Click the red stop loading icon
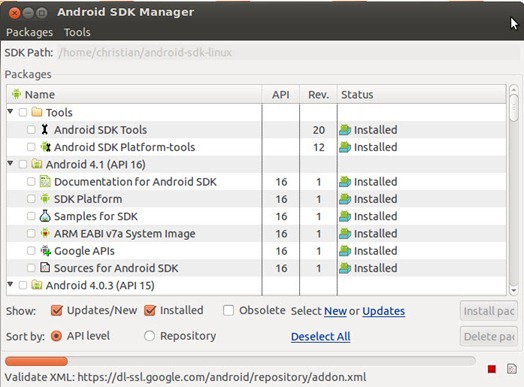This screenshot has height=387, width=524. click(x=492, y=369)
